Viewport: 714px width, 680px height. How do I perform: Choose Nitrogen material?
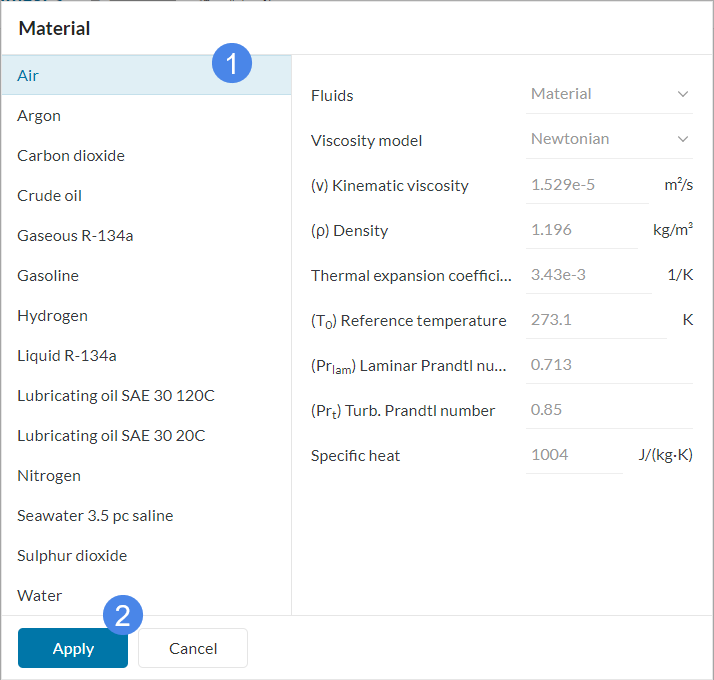click(x=146, y=476)
